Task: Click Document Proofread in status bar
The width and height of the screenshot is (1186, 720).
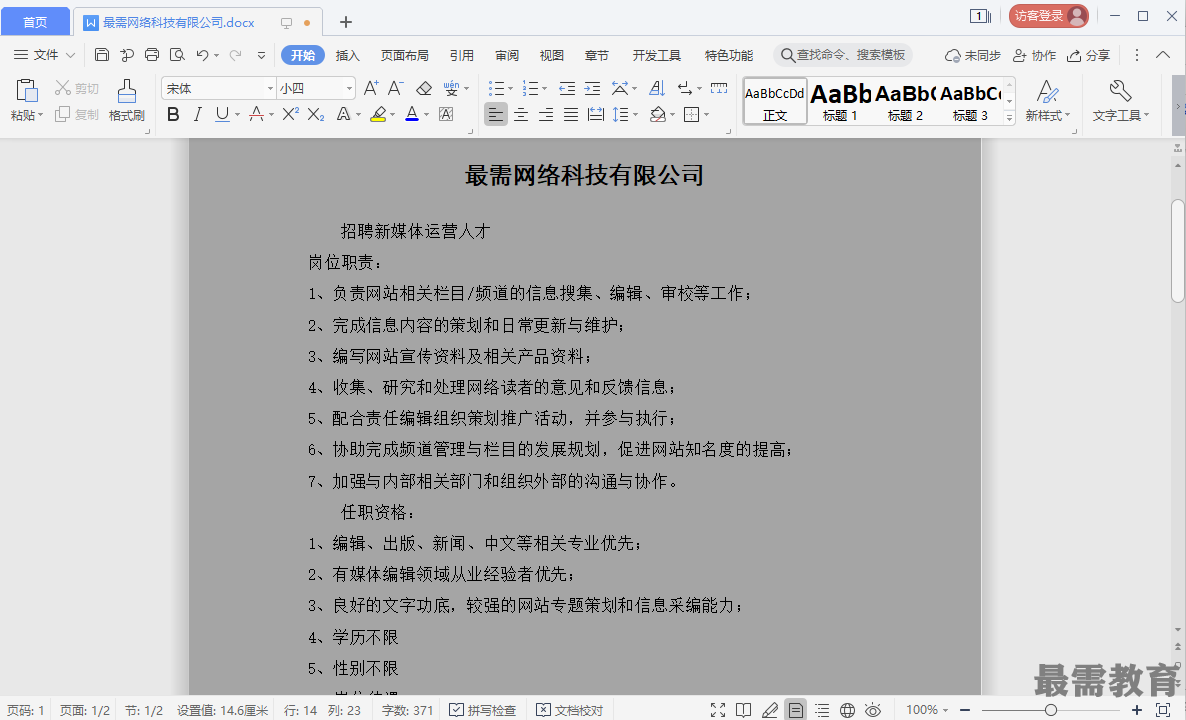Action: click(570, 710)
